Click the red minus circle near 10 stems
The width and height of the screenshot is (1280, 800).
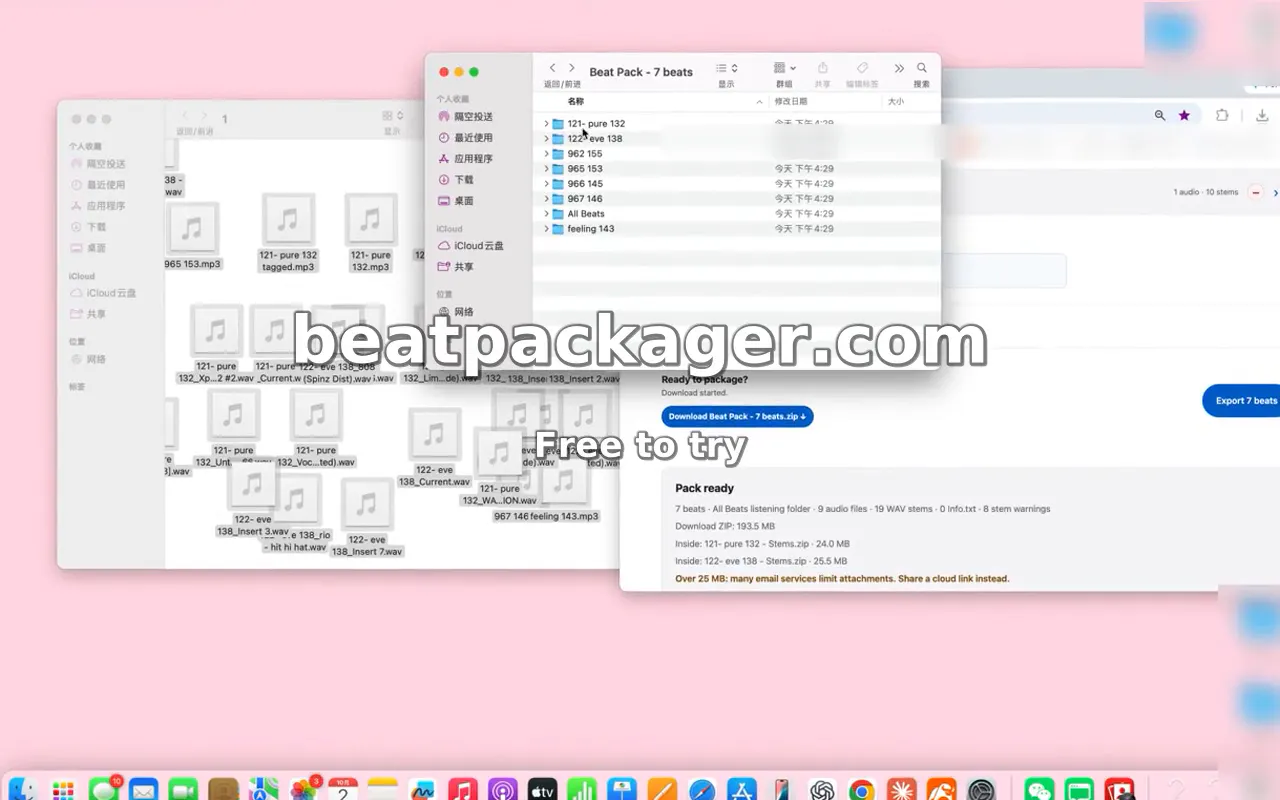pos(1256,192)
